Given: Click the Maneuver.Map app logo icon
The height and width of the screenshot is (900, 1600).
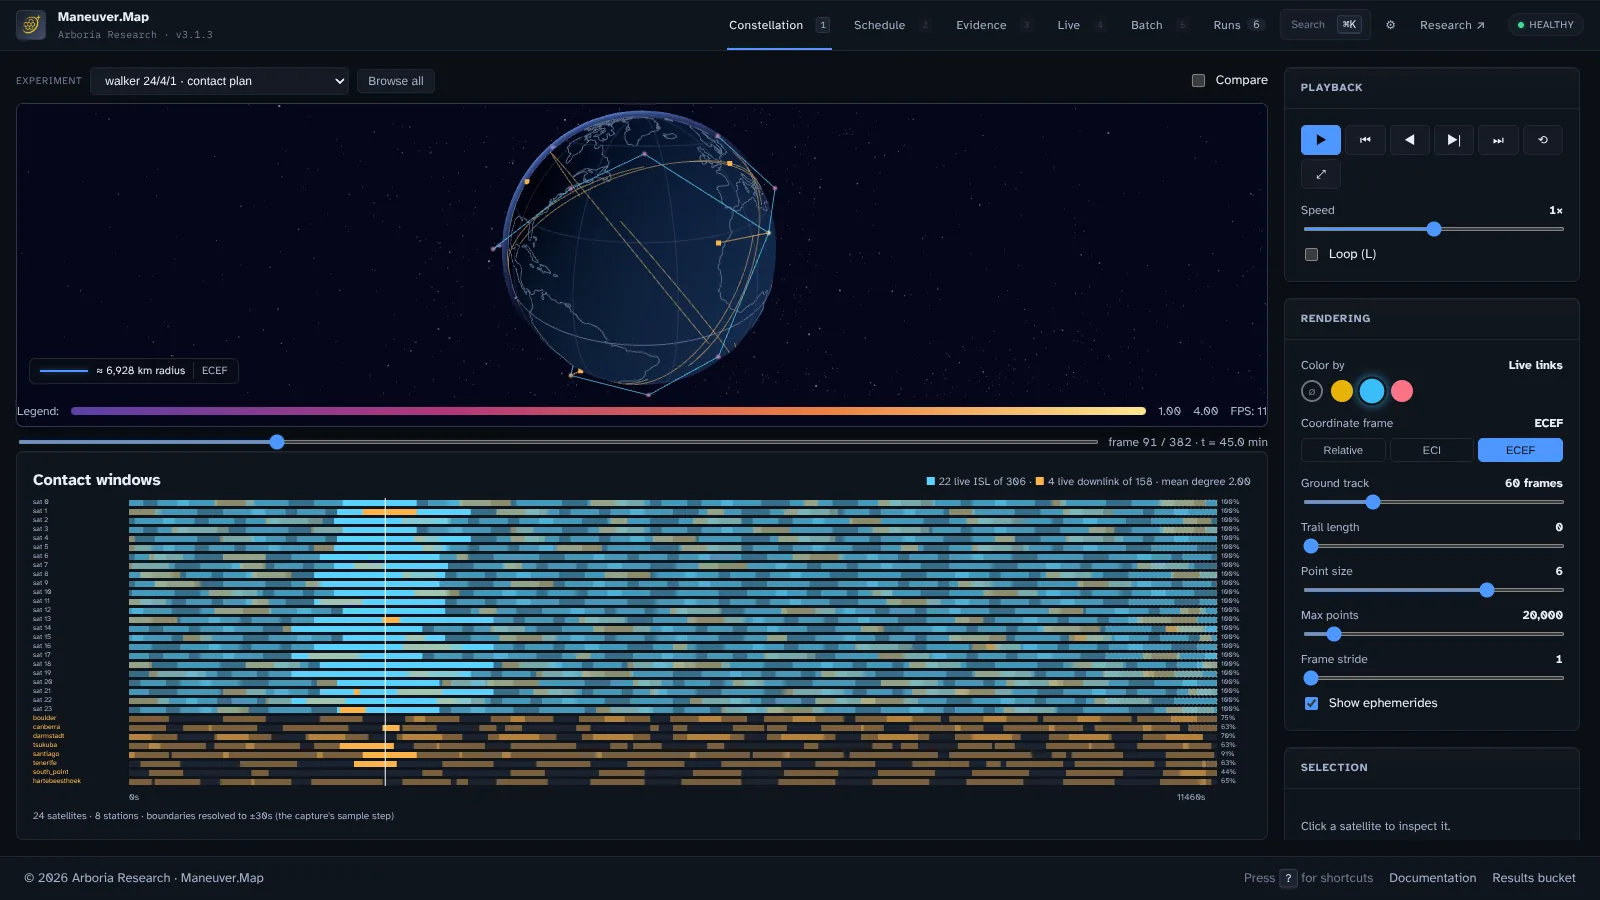Looking at the screenshot, I should point(31,25).
